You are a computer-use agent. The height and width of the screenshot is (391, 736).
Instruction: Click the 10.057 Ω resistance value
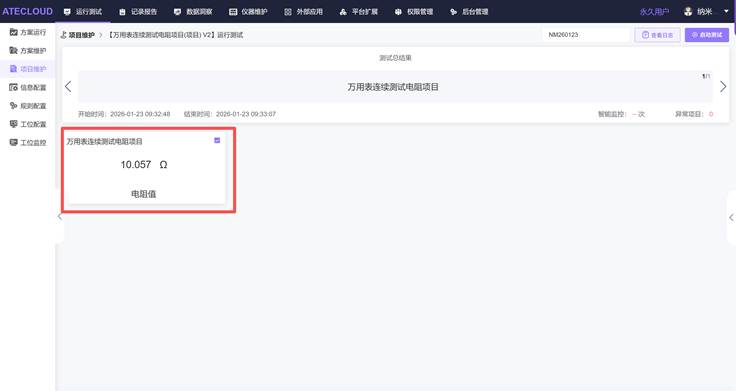pyautogui.click(x=144, y=164)
